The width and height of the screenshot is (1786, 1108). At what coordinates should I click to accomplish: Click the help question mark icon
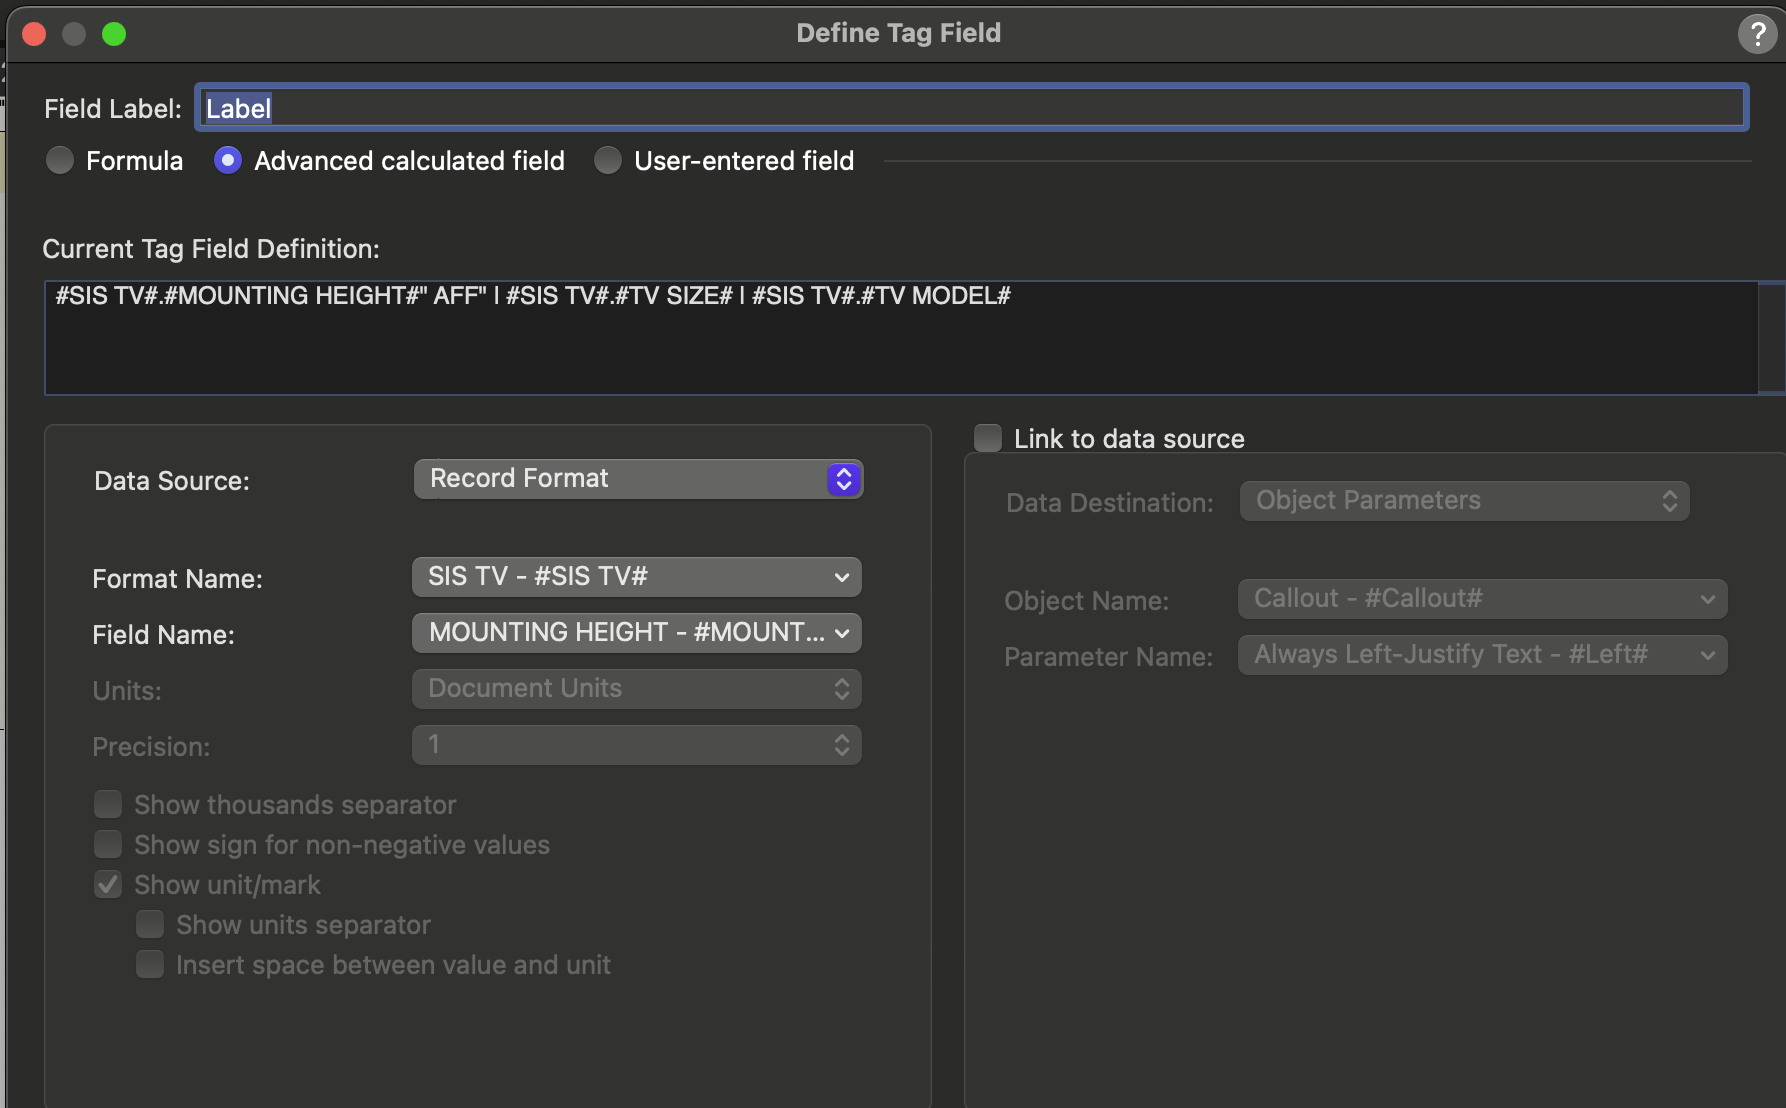pyautogui.click(x=1756, y=34)
